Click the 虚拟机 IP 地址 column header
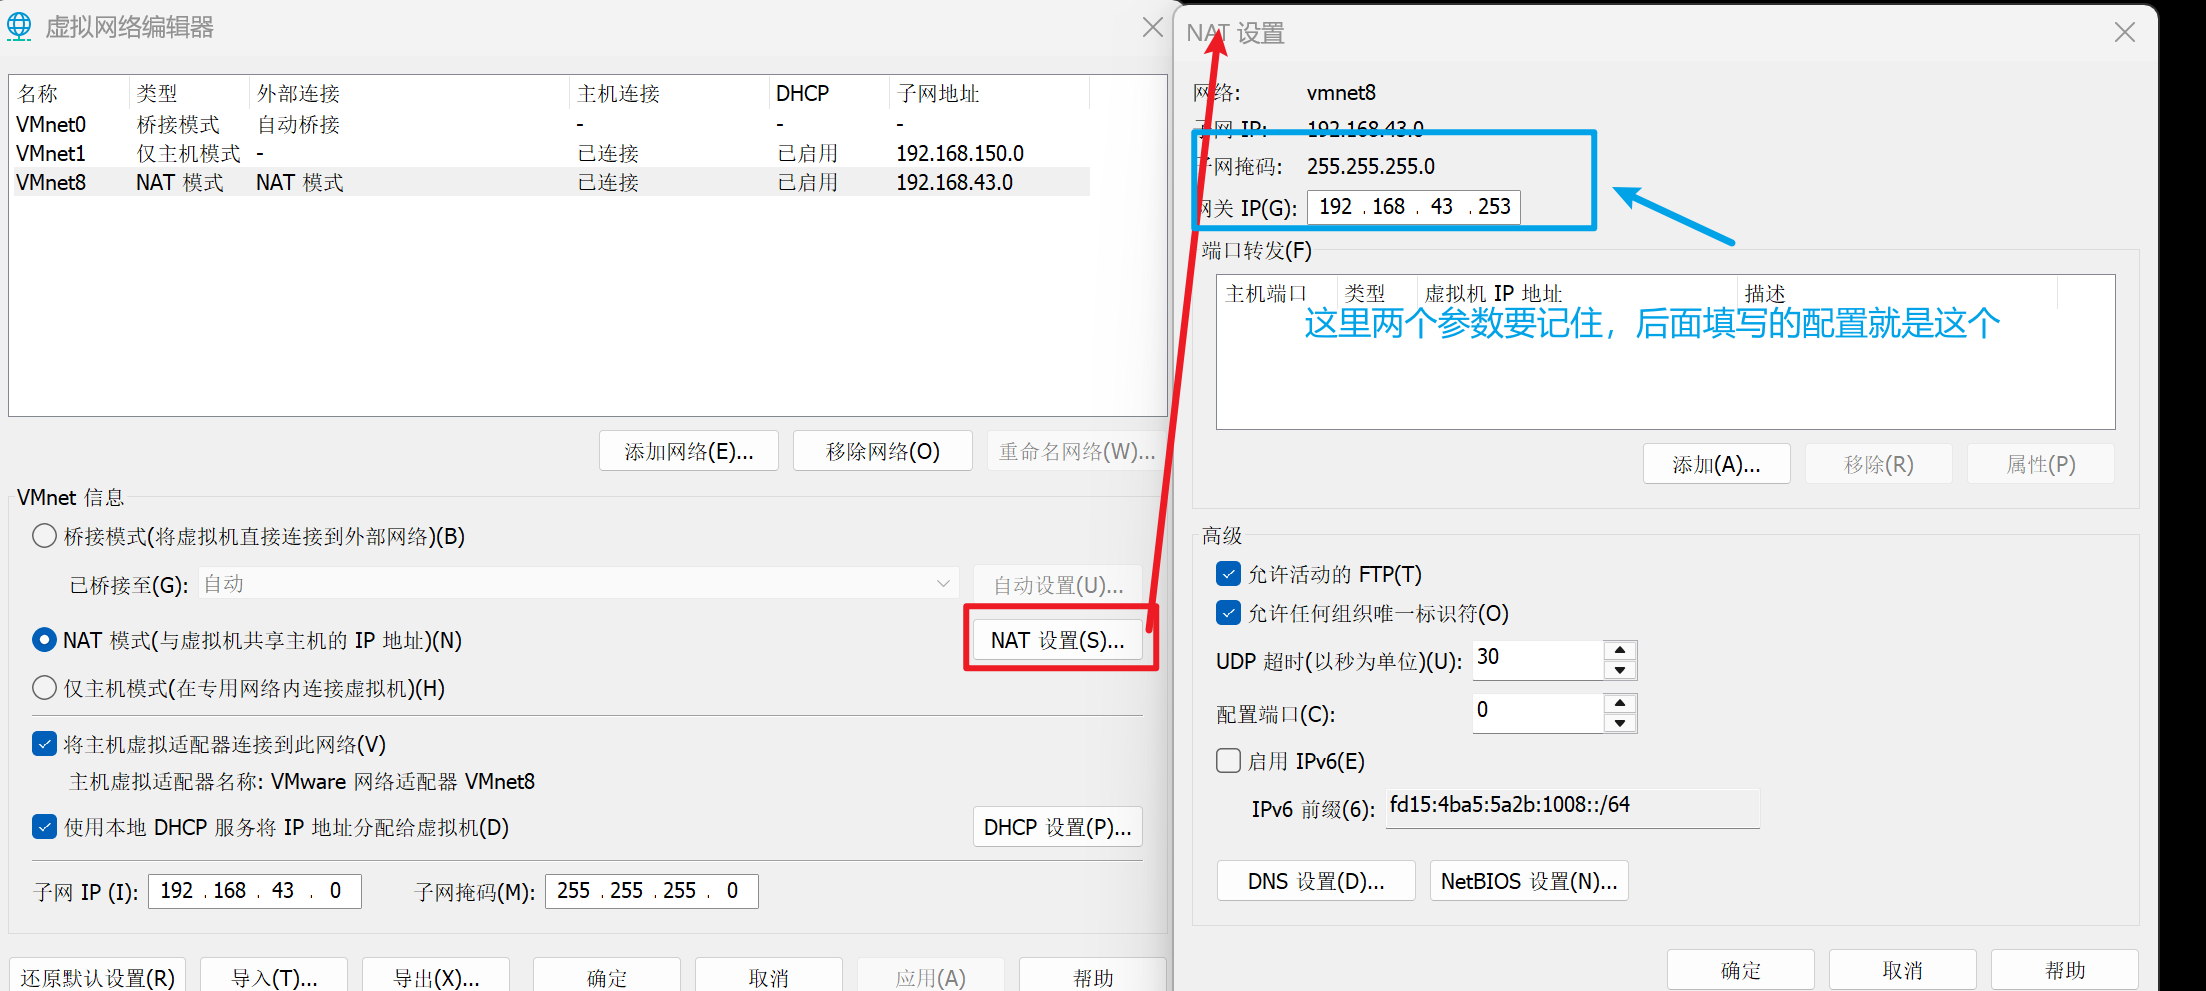2206x991 pixels. click(x=1577, y=293)
